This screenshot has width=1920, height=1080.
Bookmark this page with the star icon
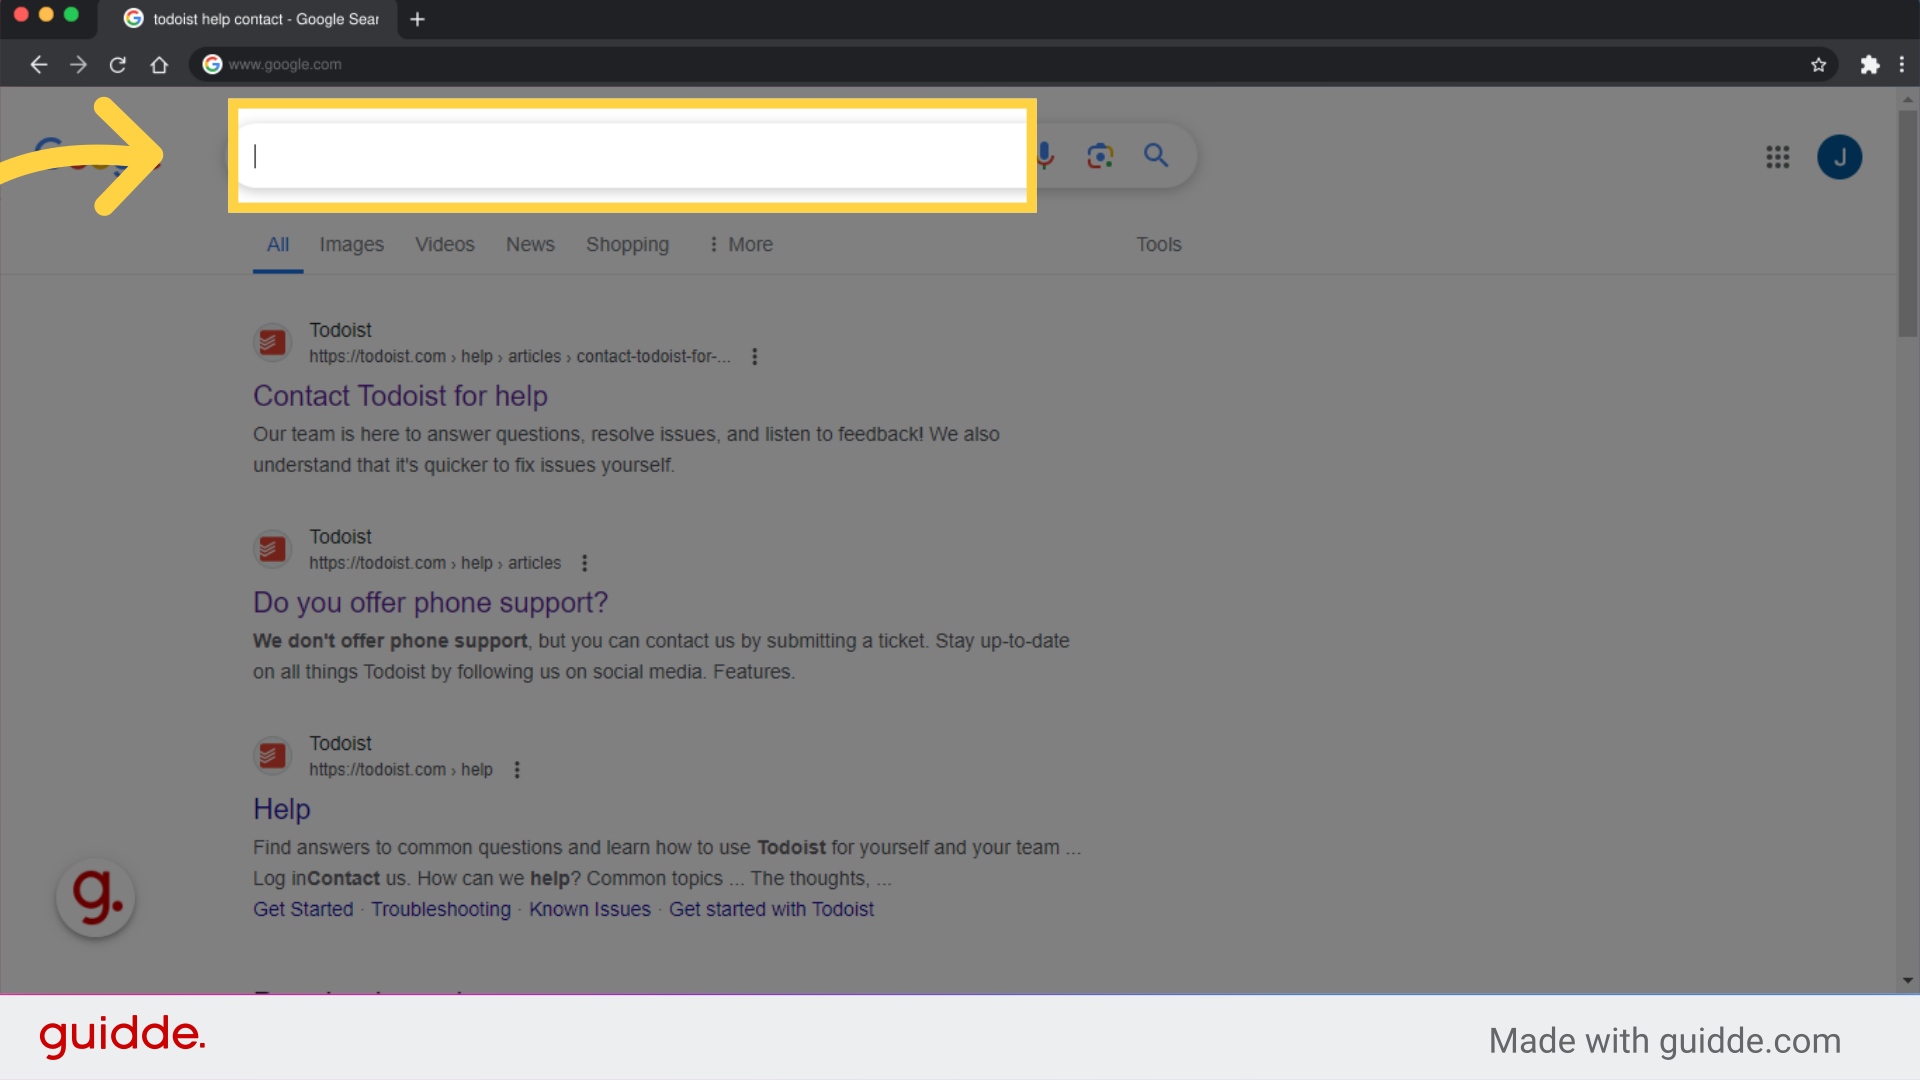click(1819, 64)
